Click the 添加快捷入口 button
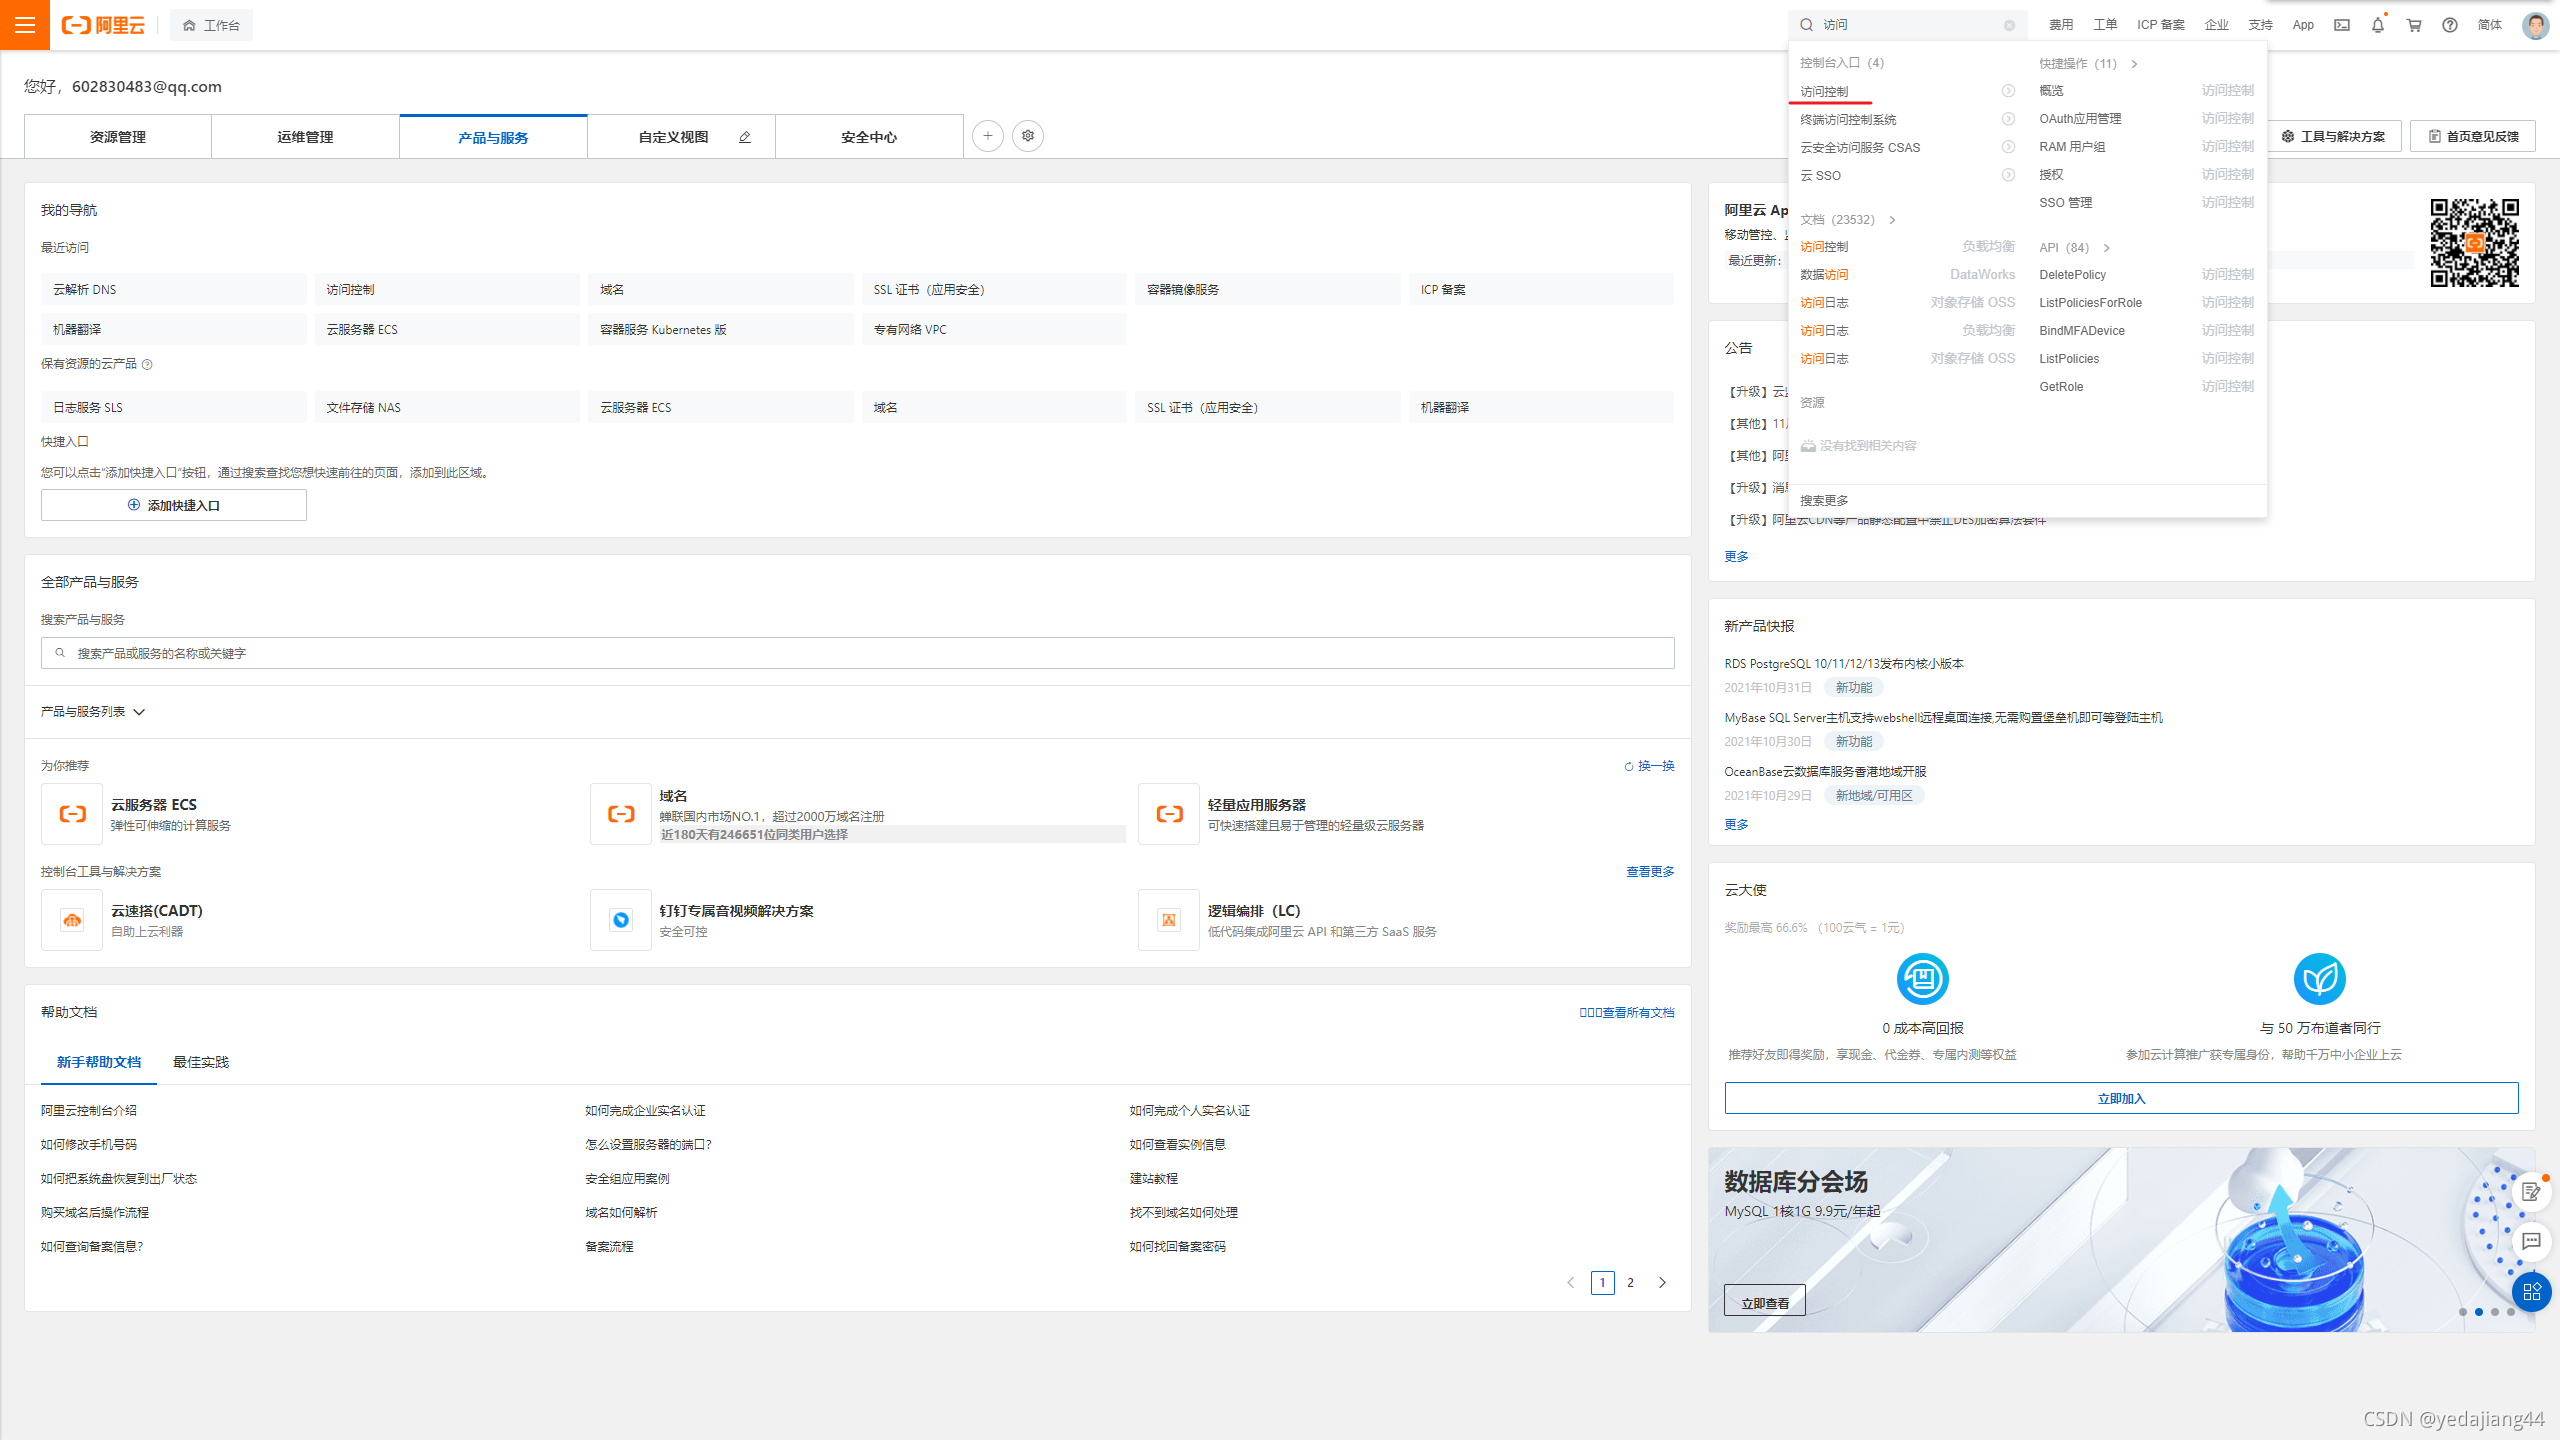2560x1440 pixels. pos(174,505)
